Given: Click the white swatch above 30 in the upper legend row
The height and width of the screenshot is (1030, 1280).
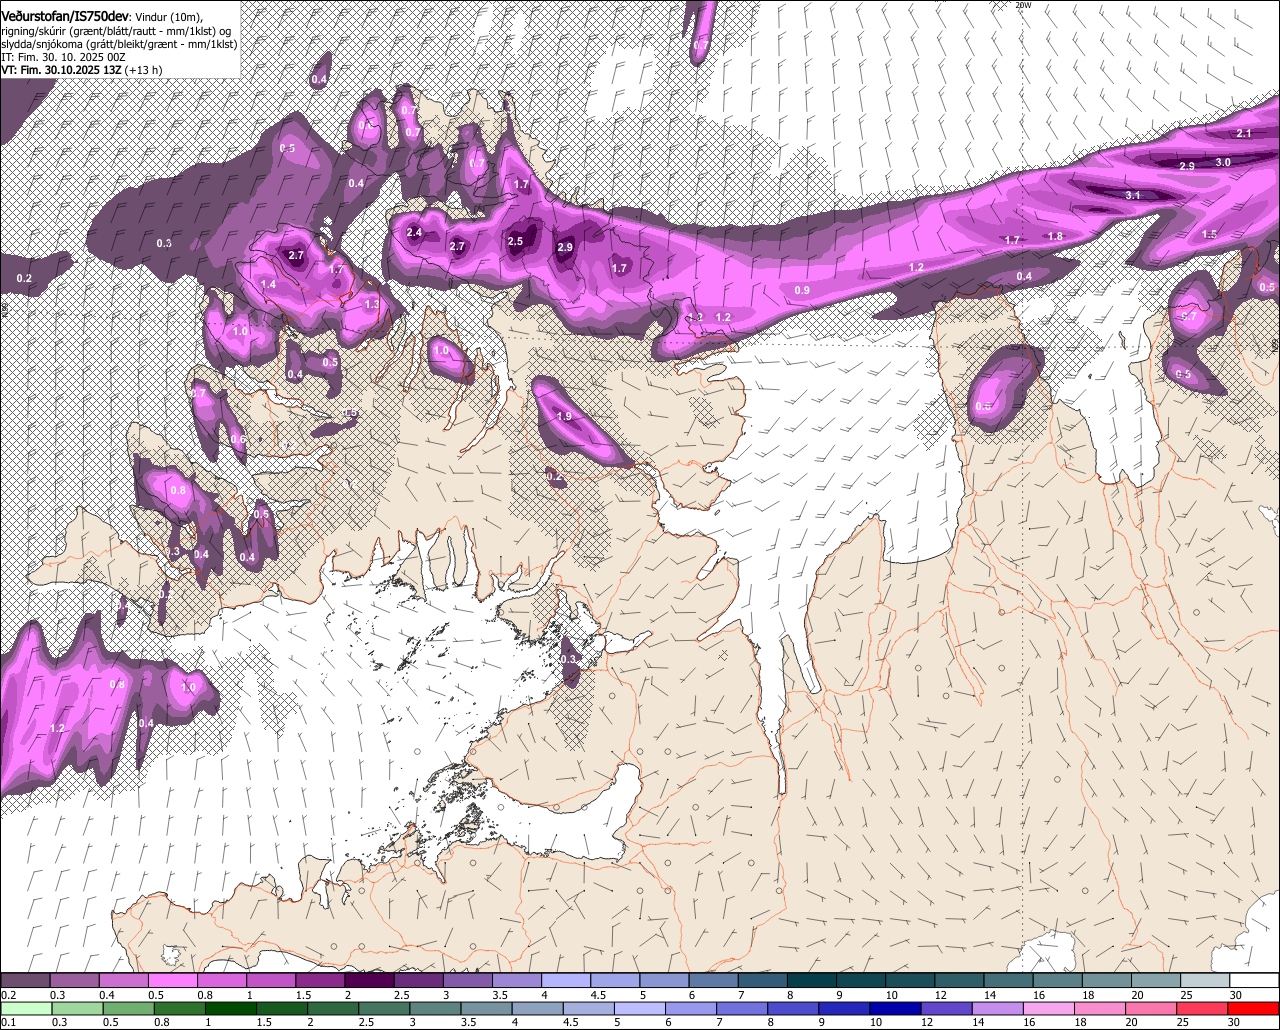Looking at the screenshot, I should (x=1255, y=980).
